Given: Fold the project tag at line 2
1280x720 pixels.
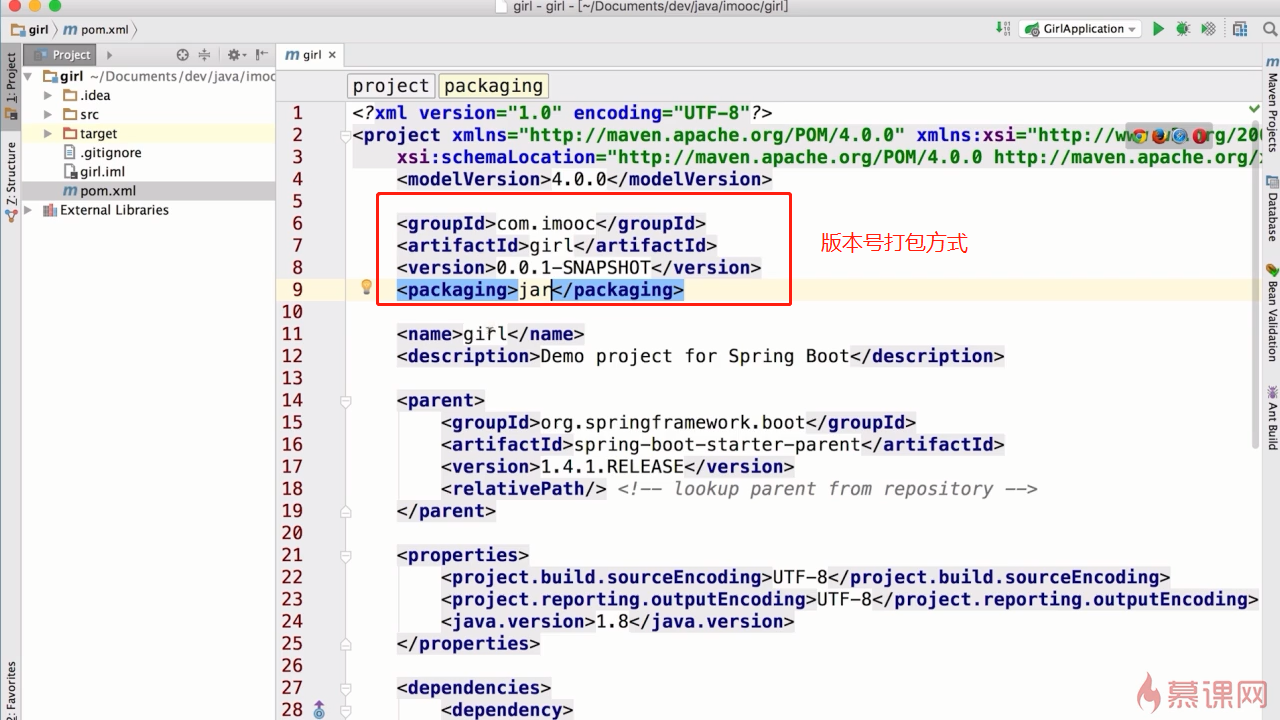Looking at the screenshot, I should (345, 135).
